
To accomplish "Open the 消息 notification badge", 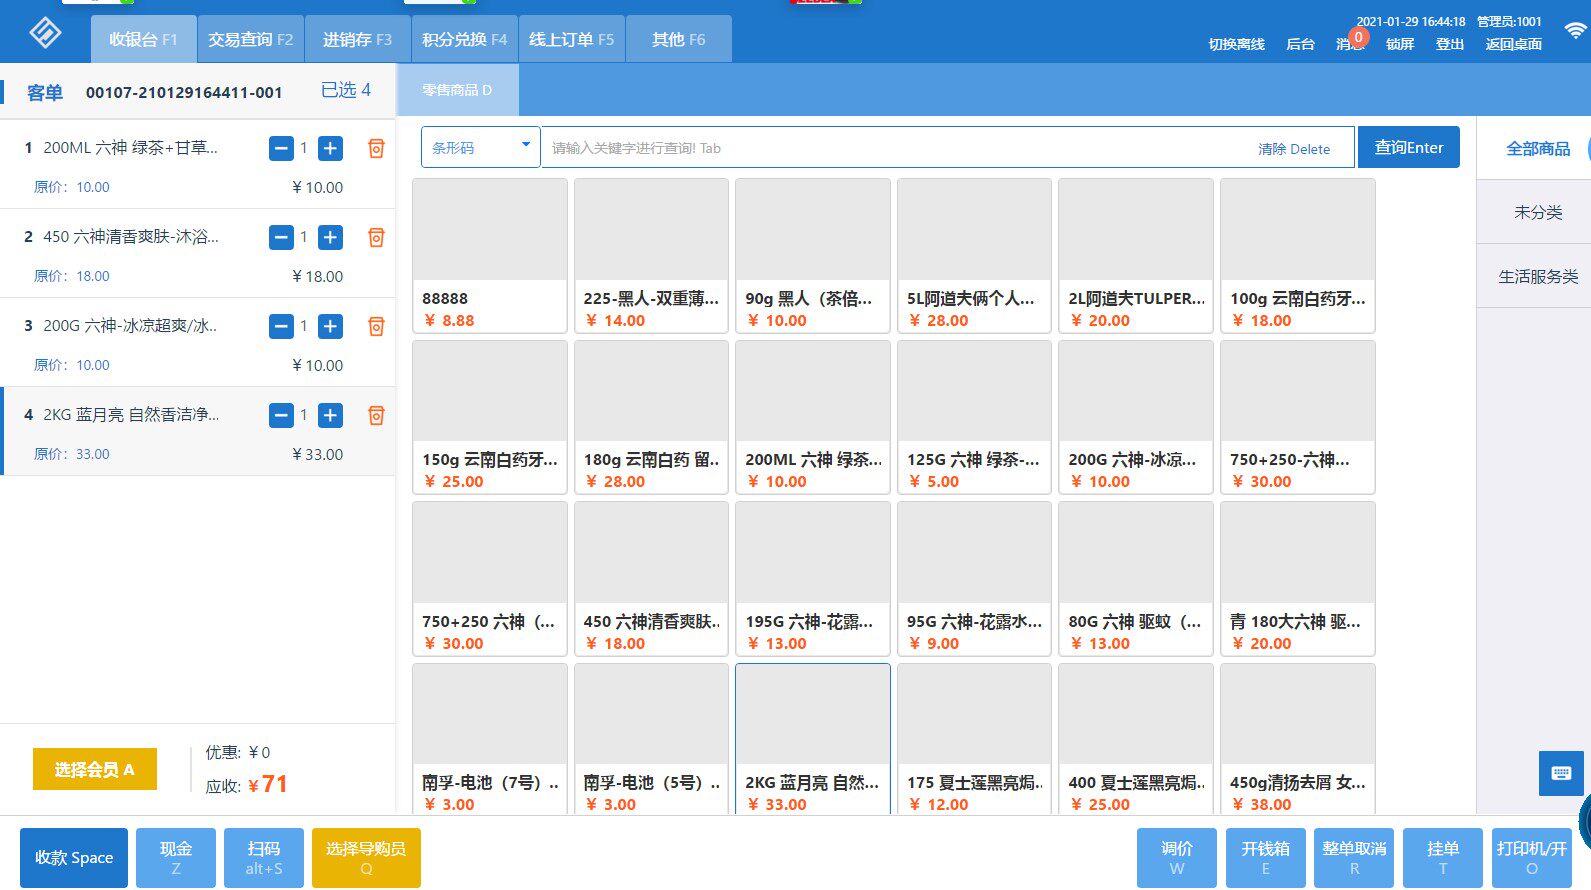I will tap(1358, 38).
